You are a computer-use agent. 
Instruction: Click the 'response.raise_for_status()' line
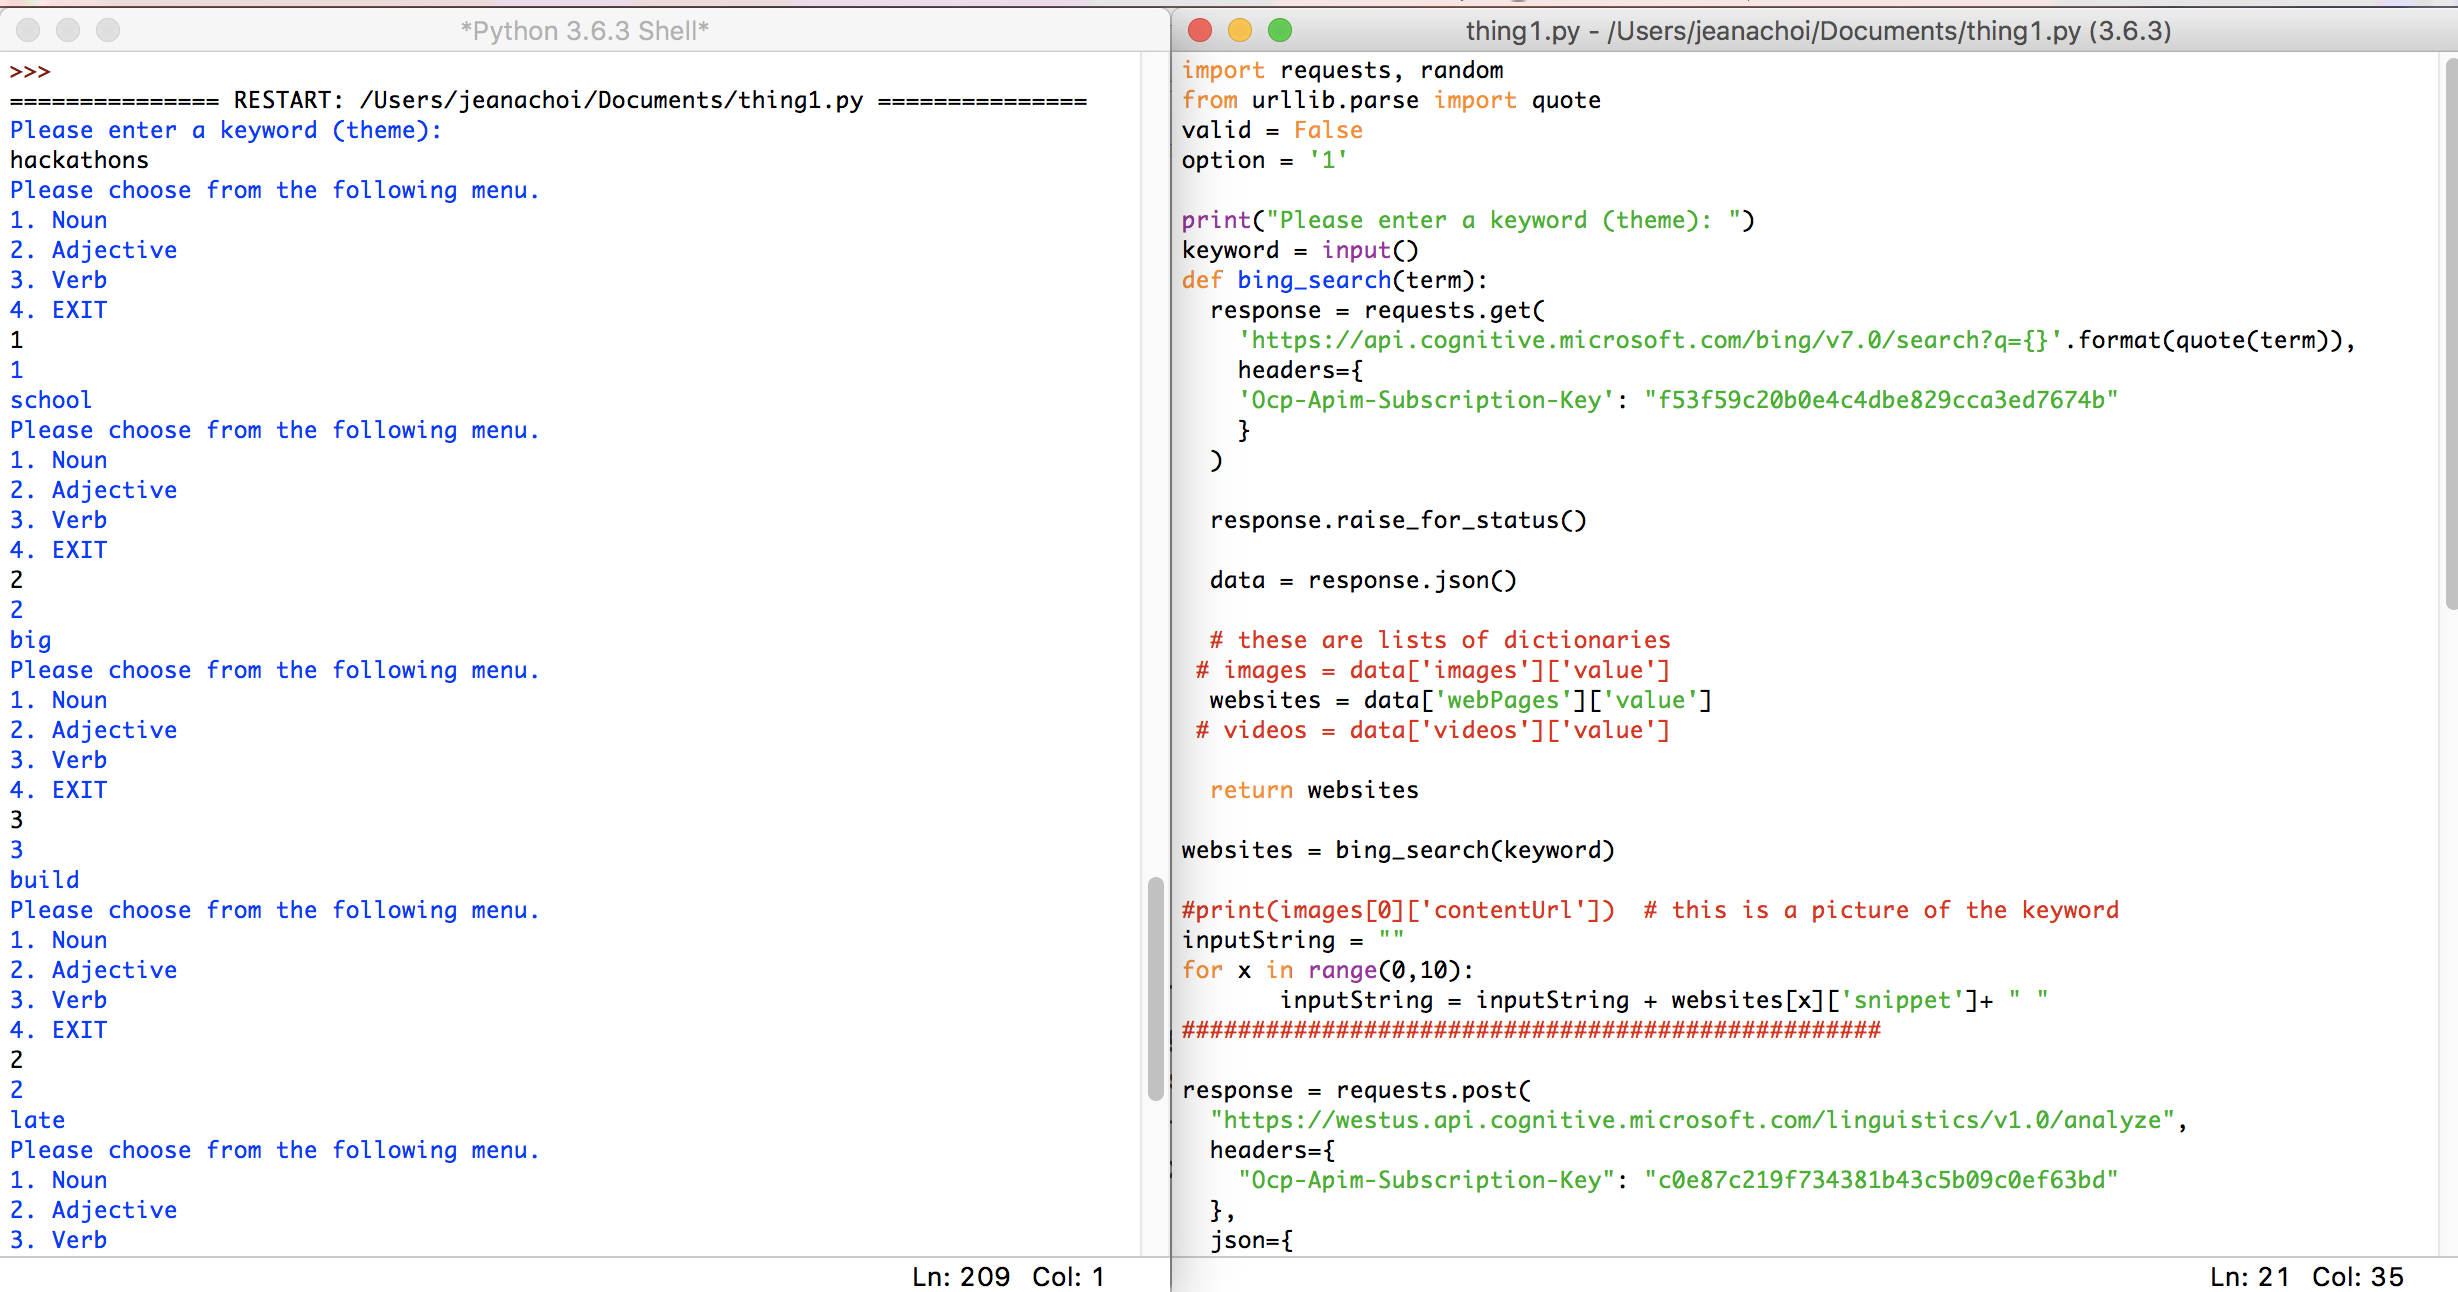[x=1397, y=520]
